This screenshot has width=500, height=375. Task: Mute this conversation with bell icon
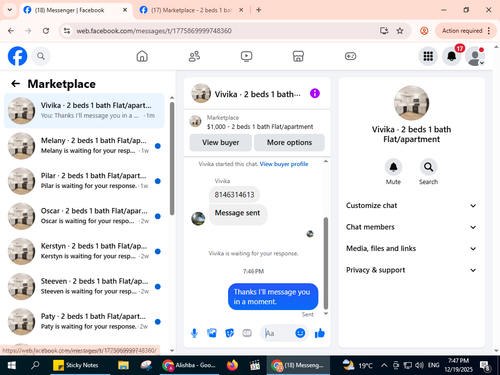pos(393,167)
